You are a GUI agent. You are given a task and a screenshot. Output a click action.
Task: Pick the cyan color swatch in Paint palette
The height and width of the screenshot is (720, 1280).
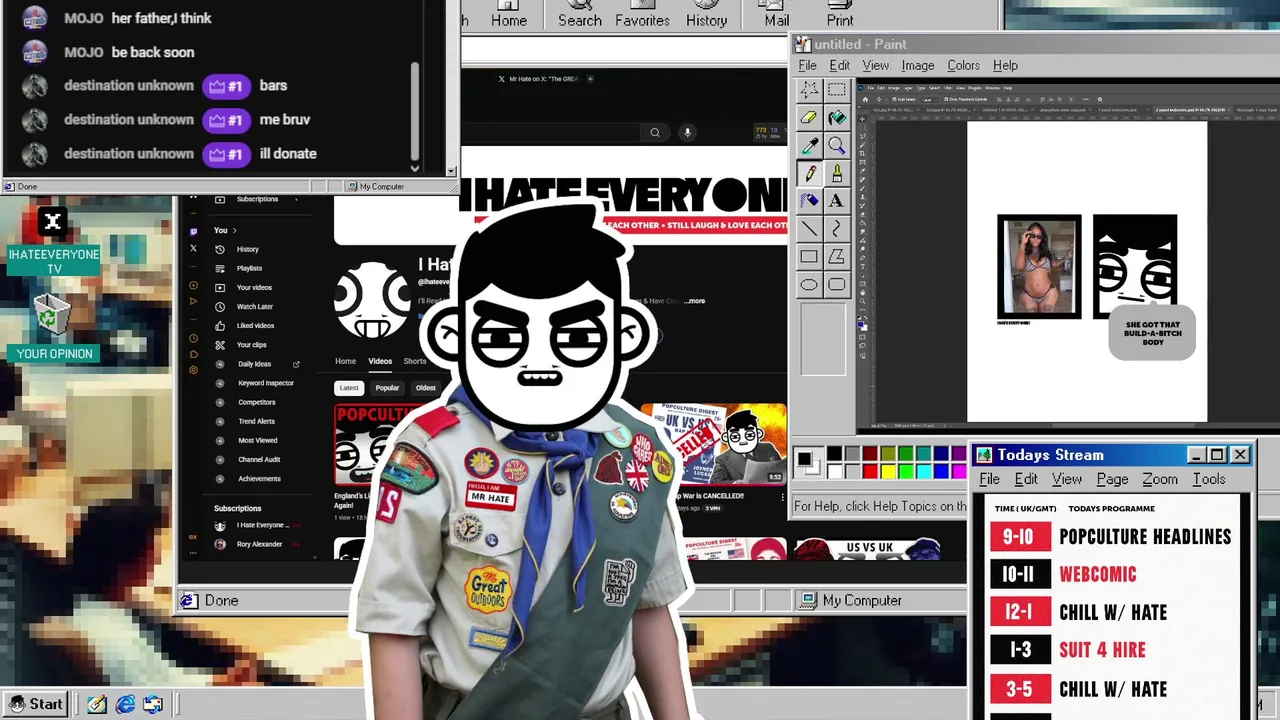tap(923, 471)
